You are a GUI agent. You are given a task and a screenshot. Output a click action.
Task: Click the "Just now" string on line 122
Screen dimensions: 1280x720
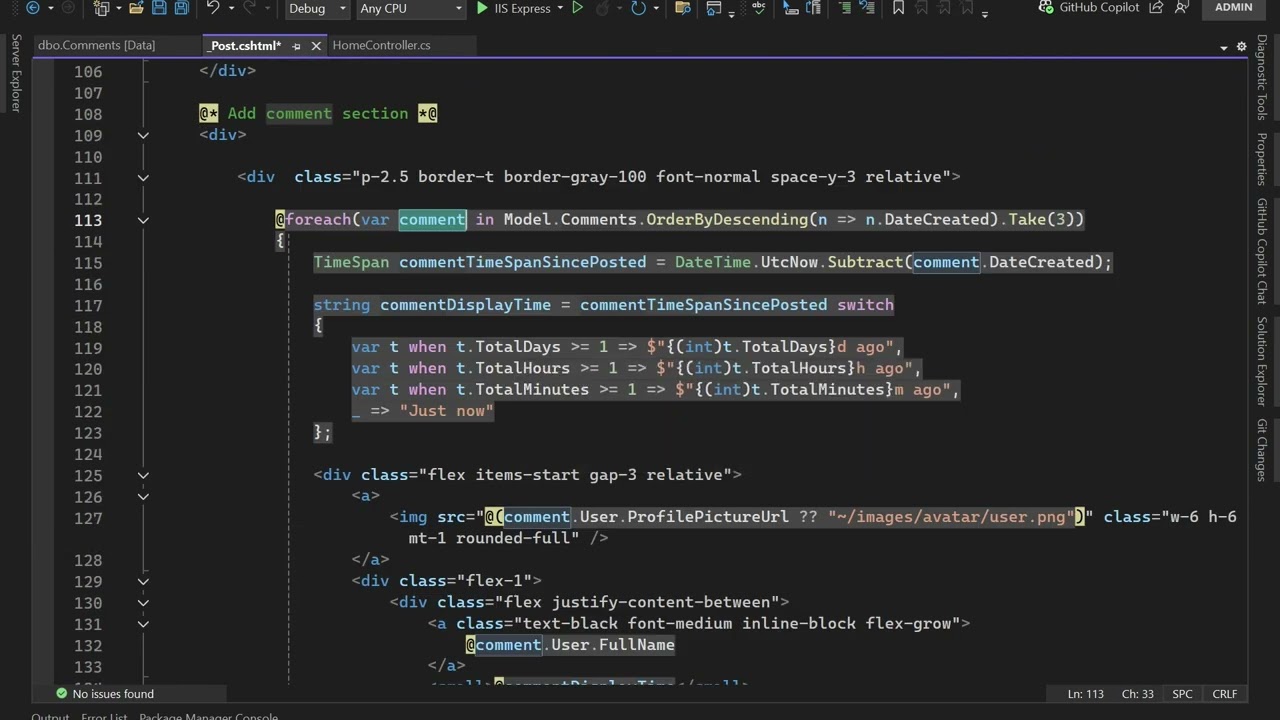pos(446,411)
